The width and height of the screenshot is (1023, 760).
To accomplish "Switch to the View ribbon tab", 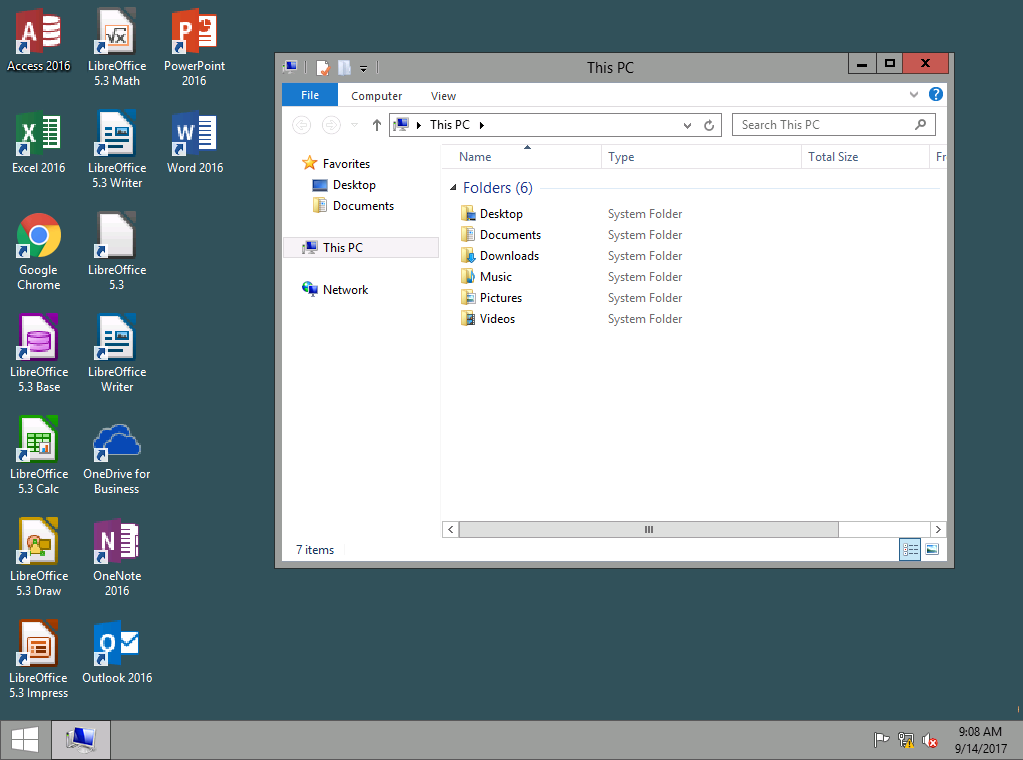I will 443,95.
